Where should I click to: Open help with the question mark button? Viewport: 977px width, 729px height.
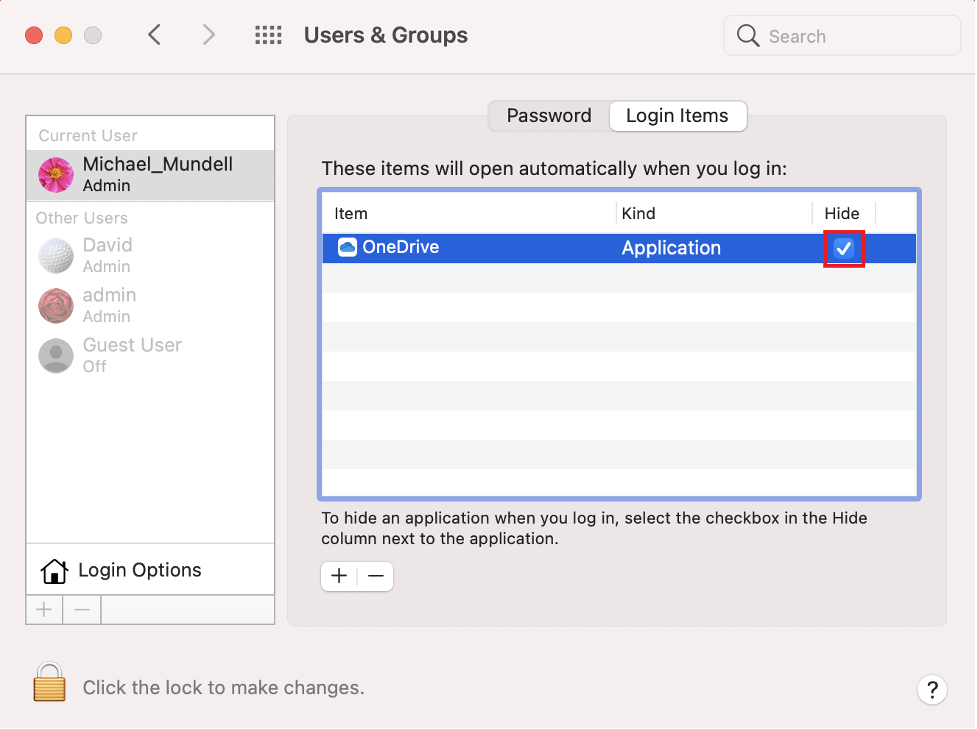[931, 689]
